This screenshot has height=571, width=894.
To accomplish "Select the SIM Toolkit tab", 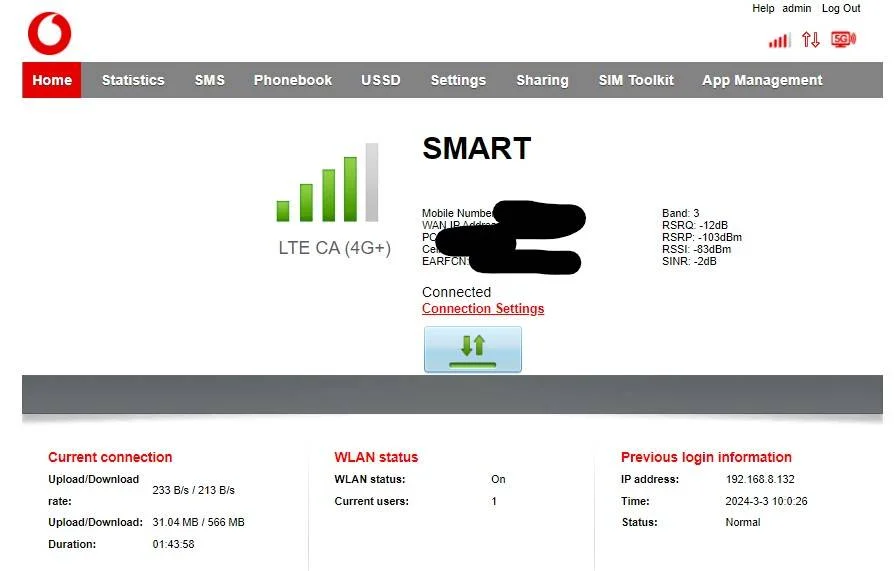I will (636, 80).
